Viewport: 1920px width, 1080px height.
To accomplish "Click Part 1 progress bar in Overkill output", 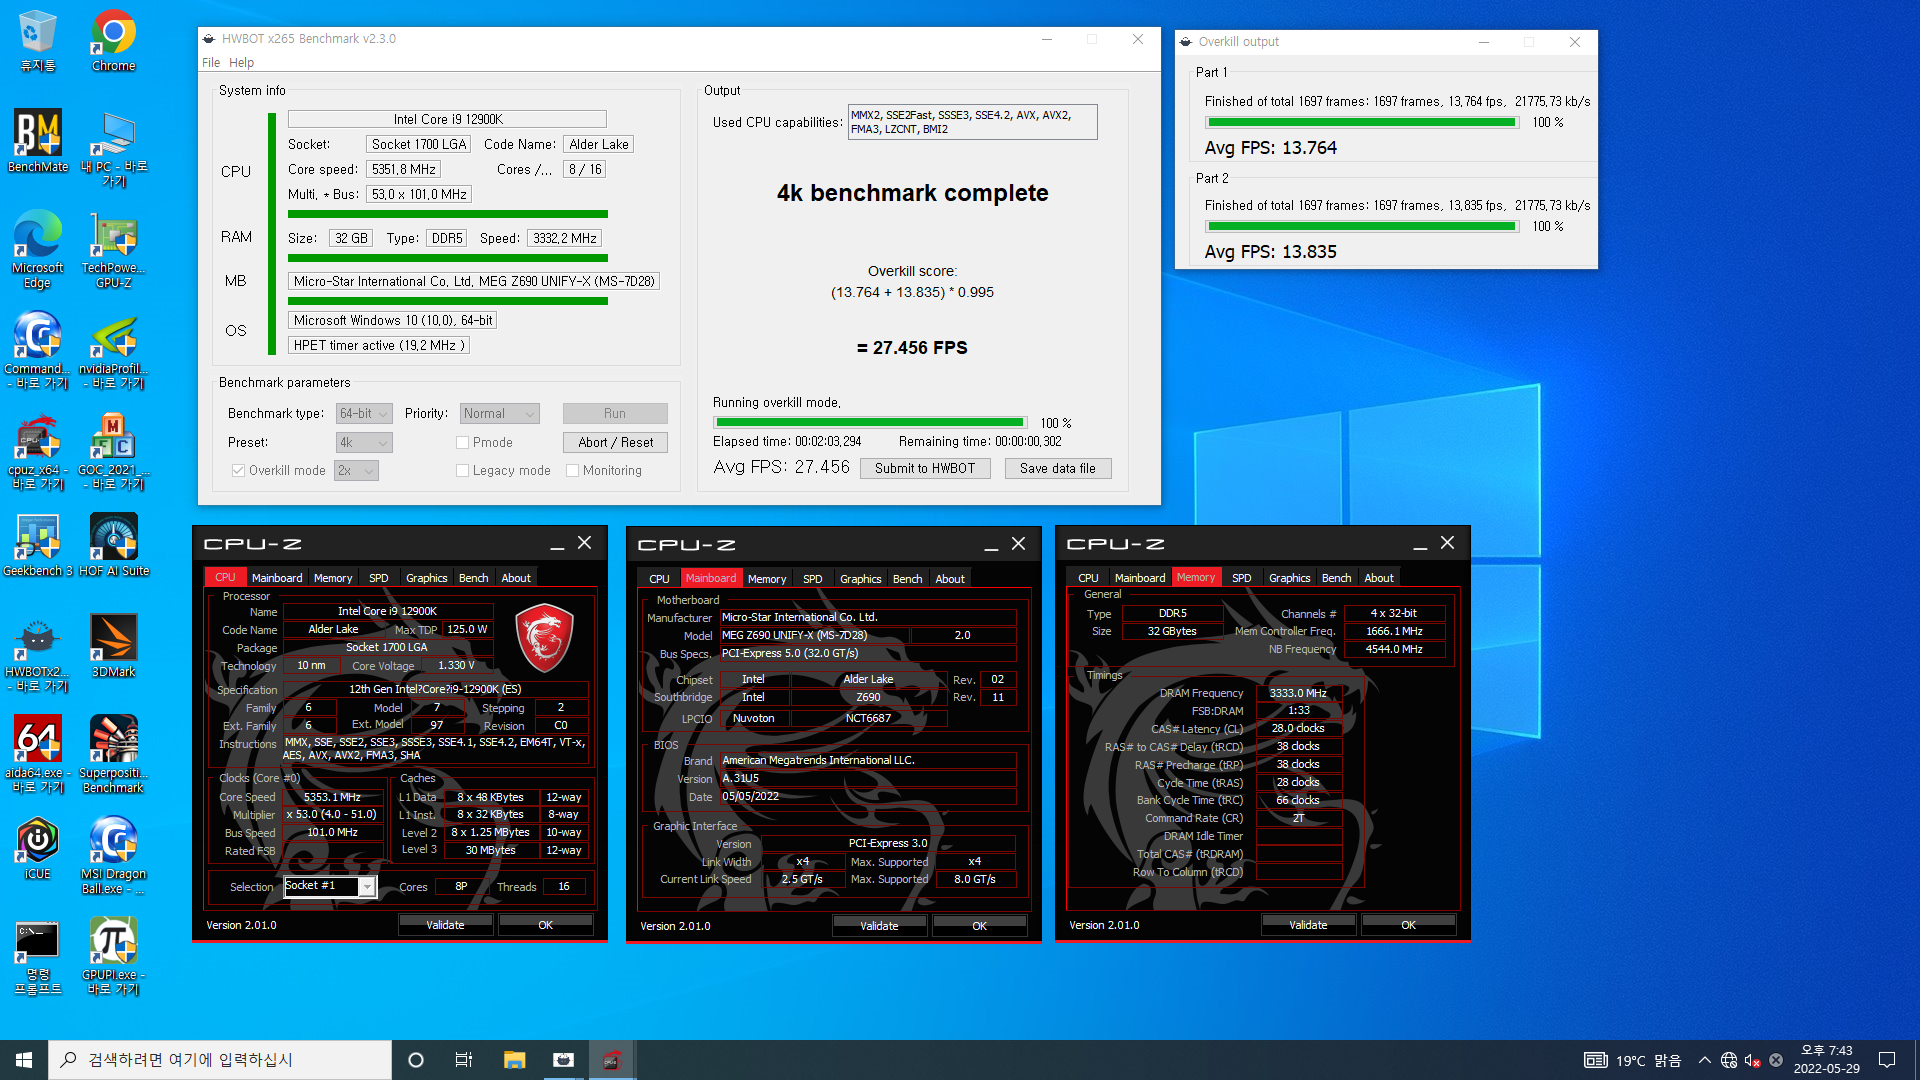I will click(x=1362, y=123).
